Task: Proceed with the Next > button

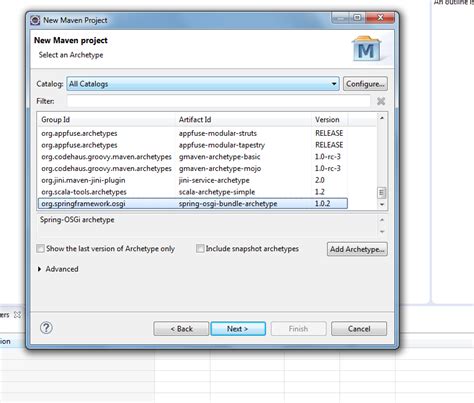Action: (x=238, y=329)
